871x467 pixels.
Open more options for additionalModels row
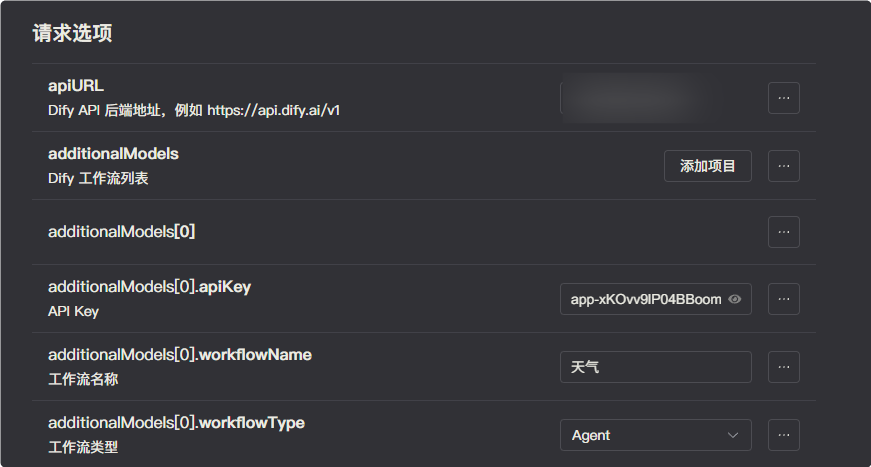coord(784,165)
